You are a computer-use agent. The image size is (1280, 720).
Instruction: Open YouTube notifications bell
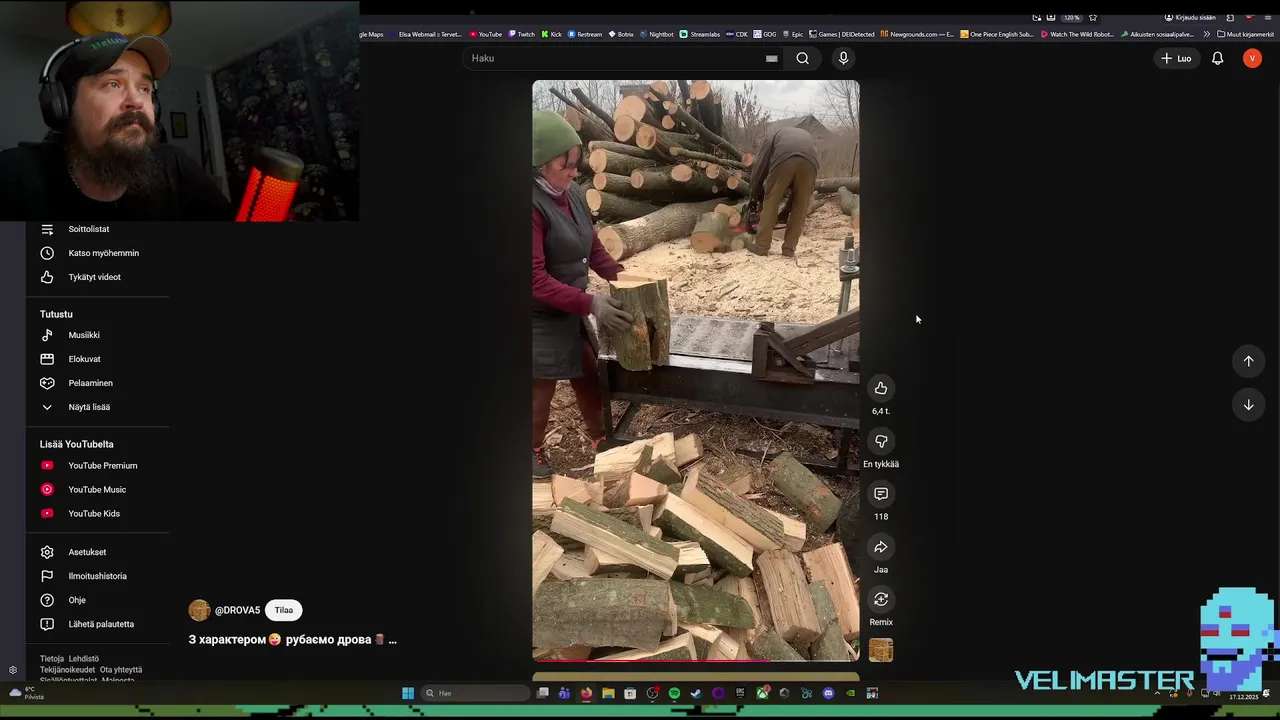1217,58
